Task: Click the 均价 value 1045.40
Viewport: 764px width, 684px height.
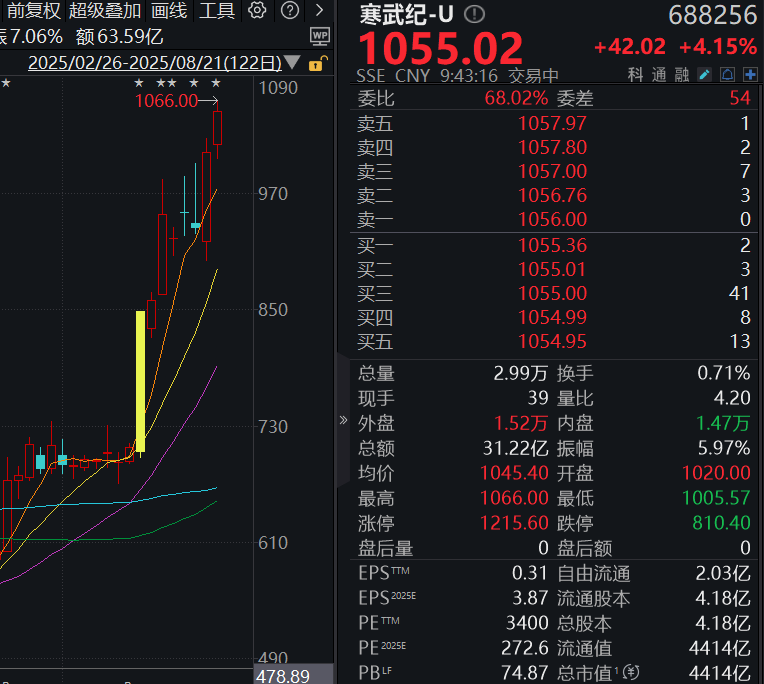Action: (514, 473)
